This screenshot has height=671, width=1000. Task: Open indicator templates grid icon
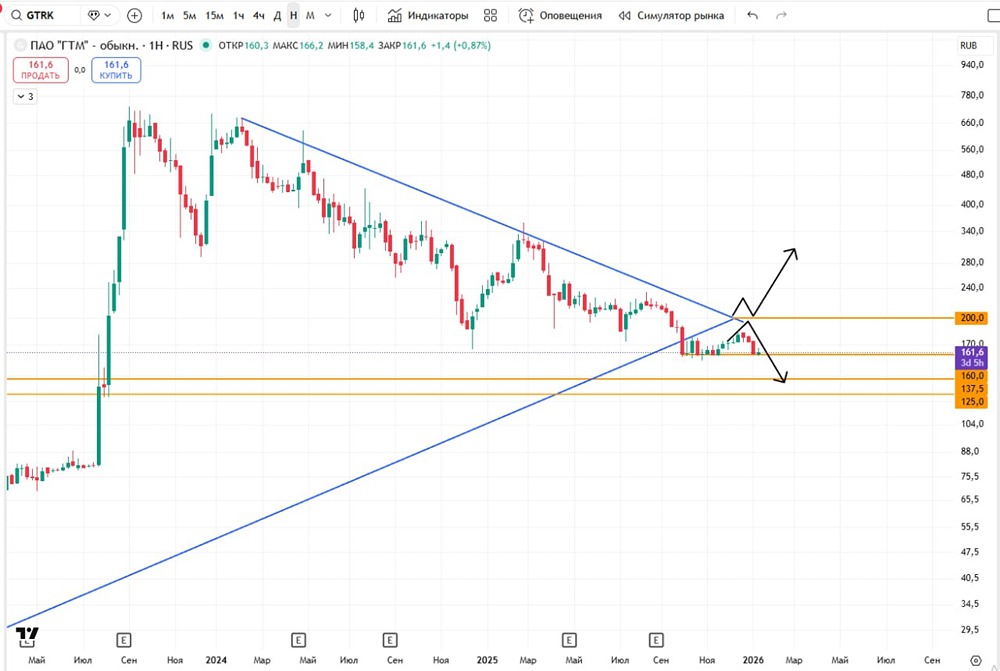490,15
